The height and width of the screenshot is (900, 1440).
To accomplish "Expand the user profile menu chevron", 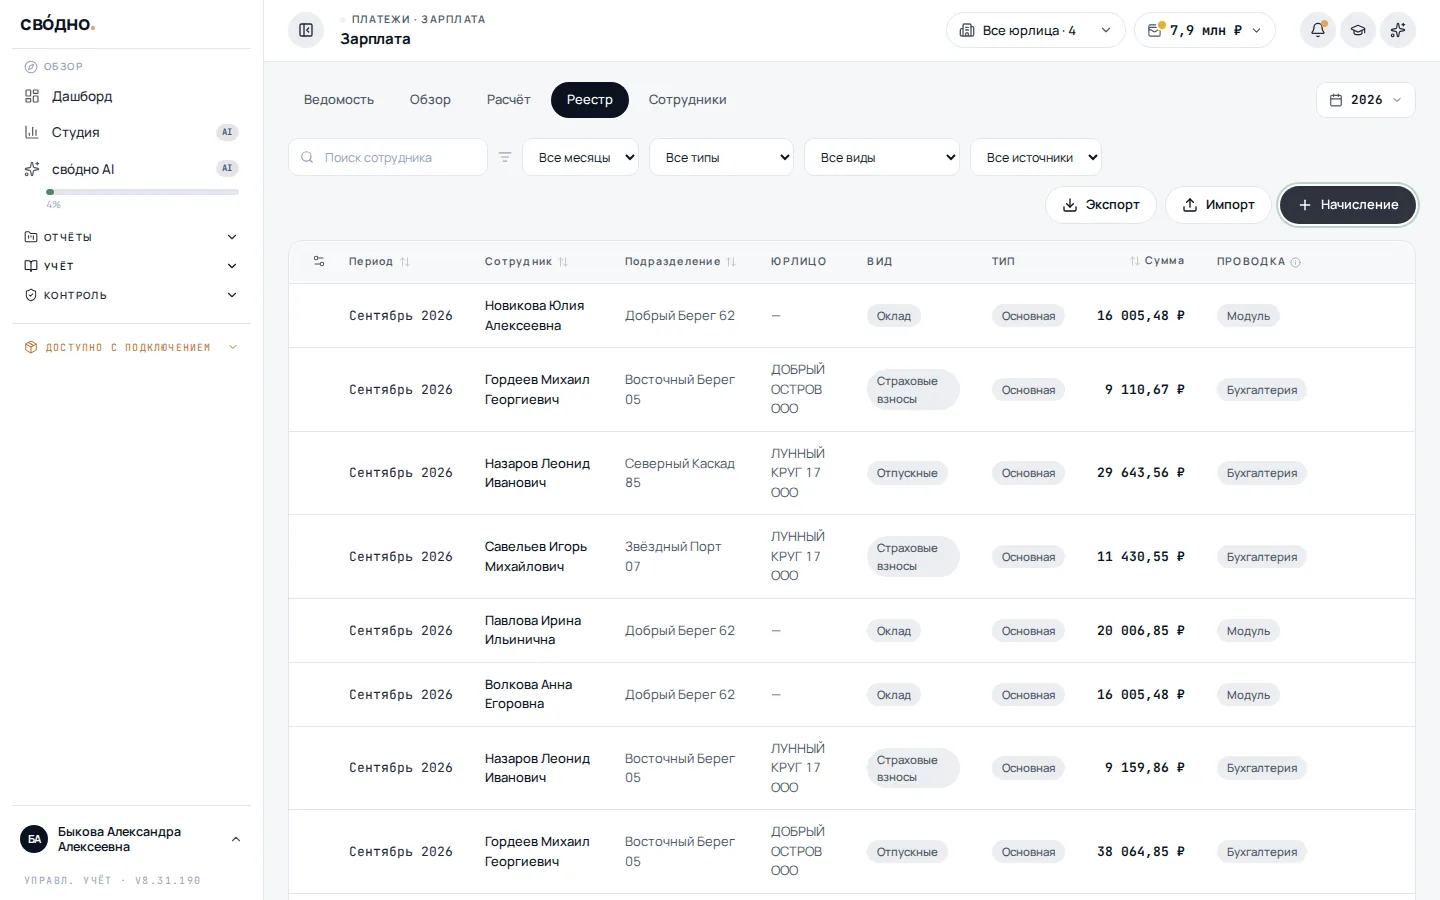I will [x=236, y=839].
